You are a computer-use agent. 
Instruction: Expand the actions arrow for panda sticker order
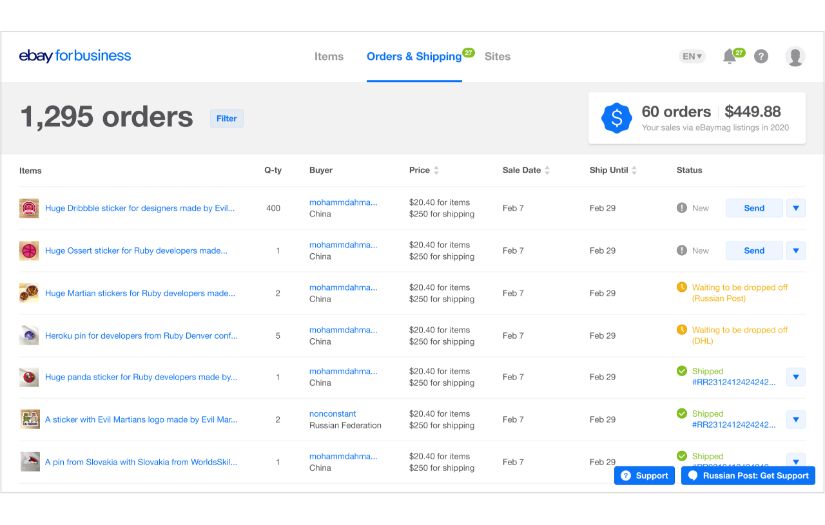click(x=796, y=377)
